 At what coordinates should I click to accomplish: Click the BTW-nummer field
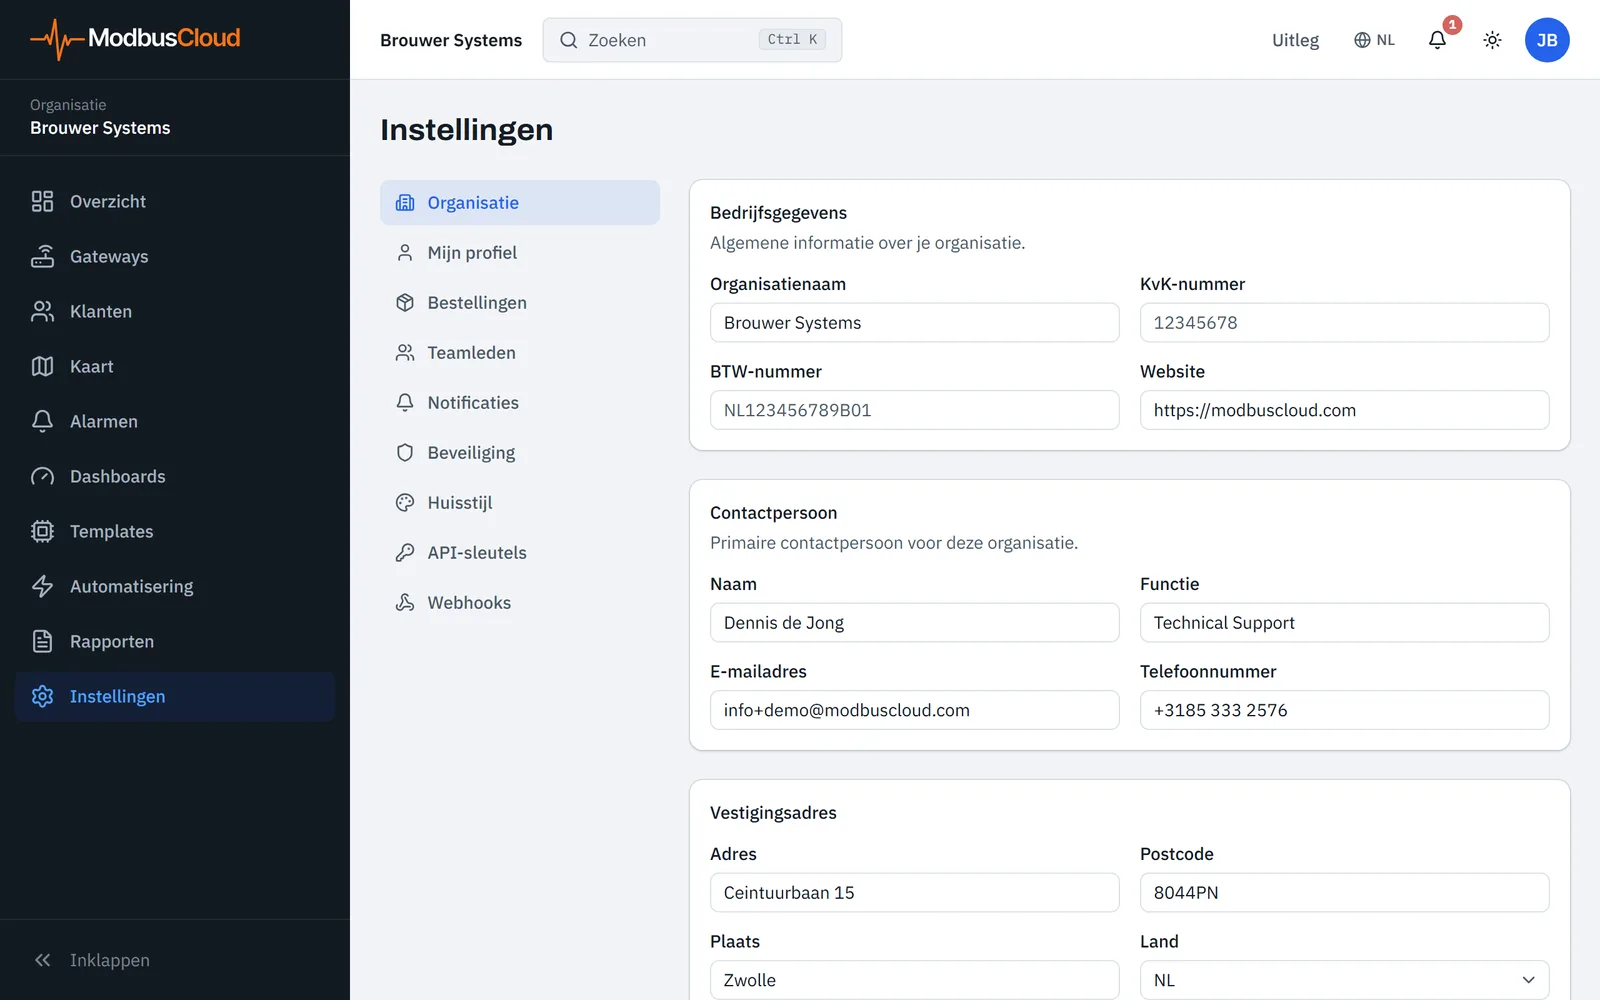[x=914, y=410]
